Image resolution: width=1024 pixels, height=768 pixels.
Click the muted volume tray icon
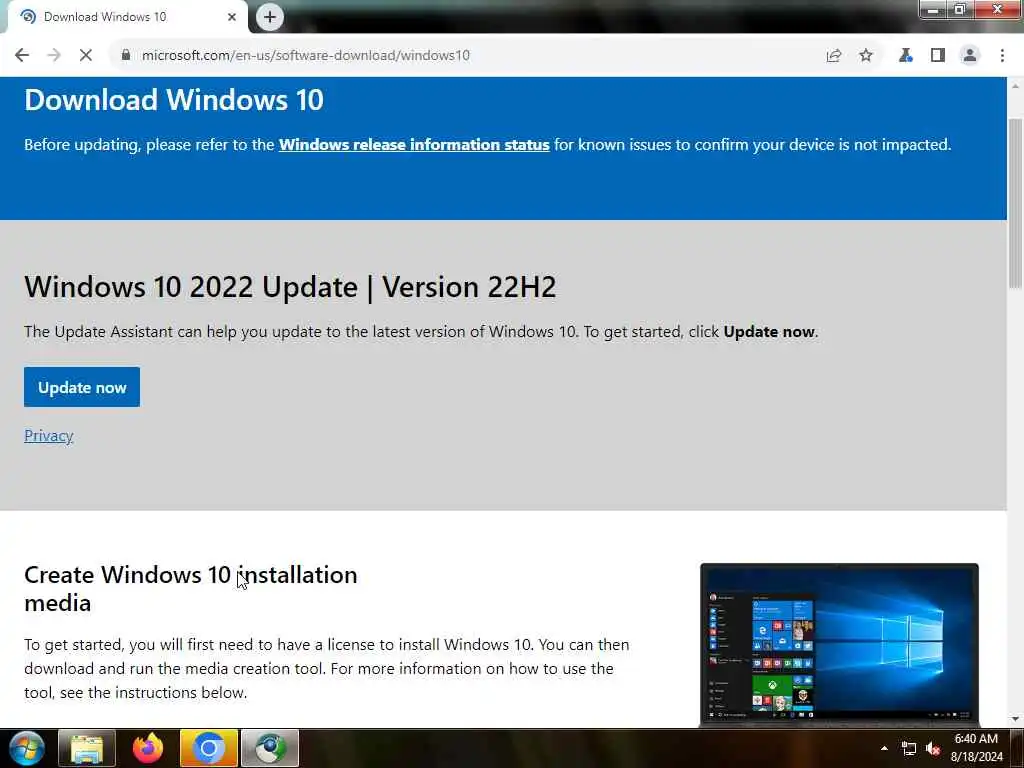click(x=933, y=748)
